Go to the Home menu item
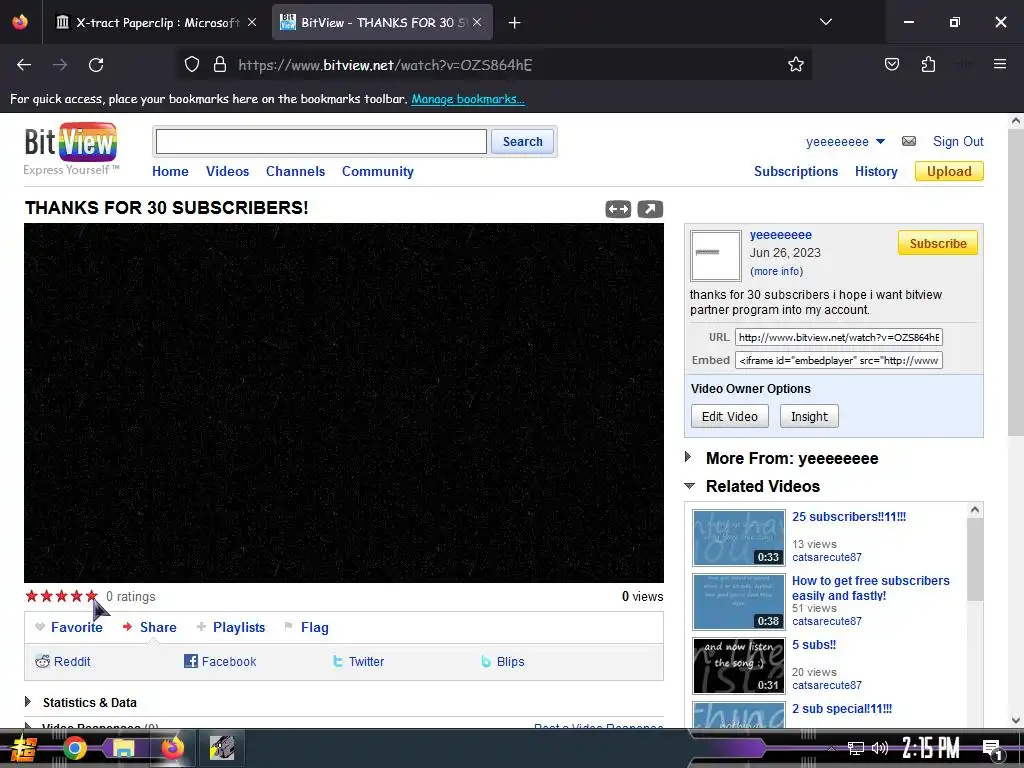The image size is (1024, 768). (x=170, y=171)
